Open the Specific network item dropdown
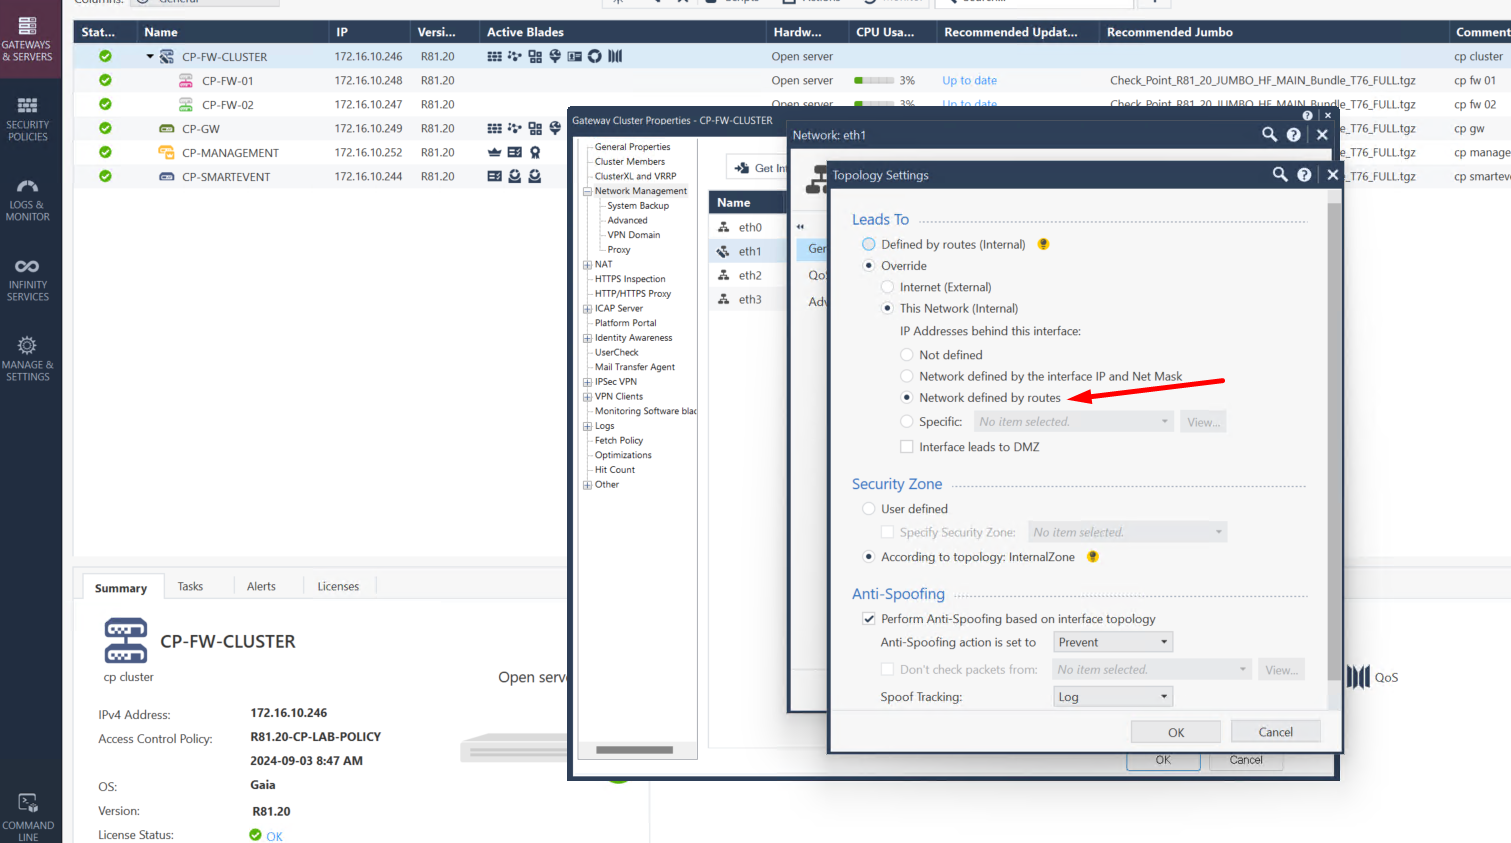This screenshot has width=1511, height=843. coord(1073,422)
